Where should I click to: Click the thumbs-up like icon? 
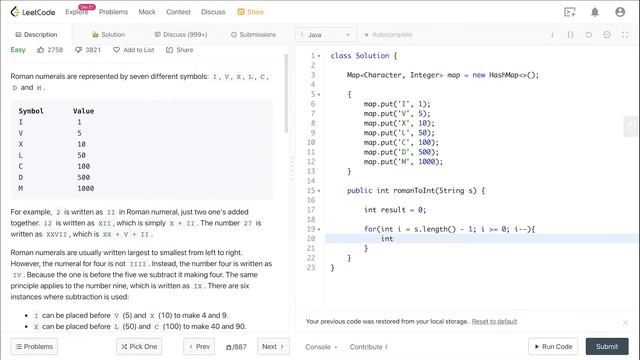[x=40, y=50]
